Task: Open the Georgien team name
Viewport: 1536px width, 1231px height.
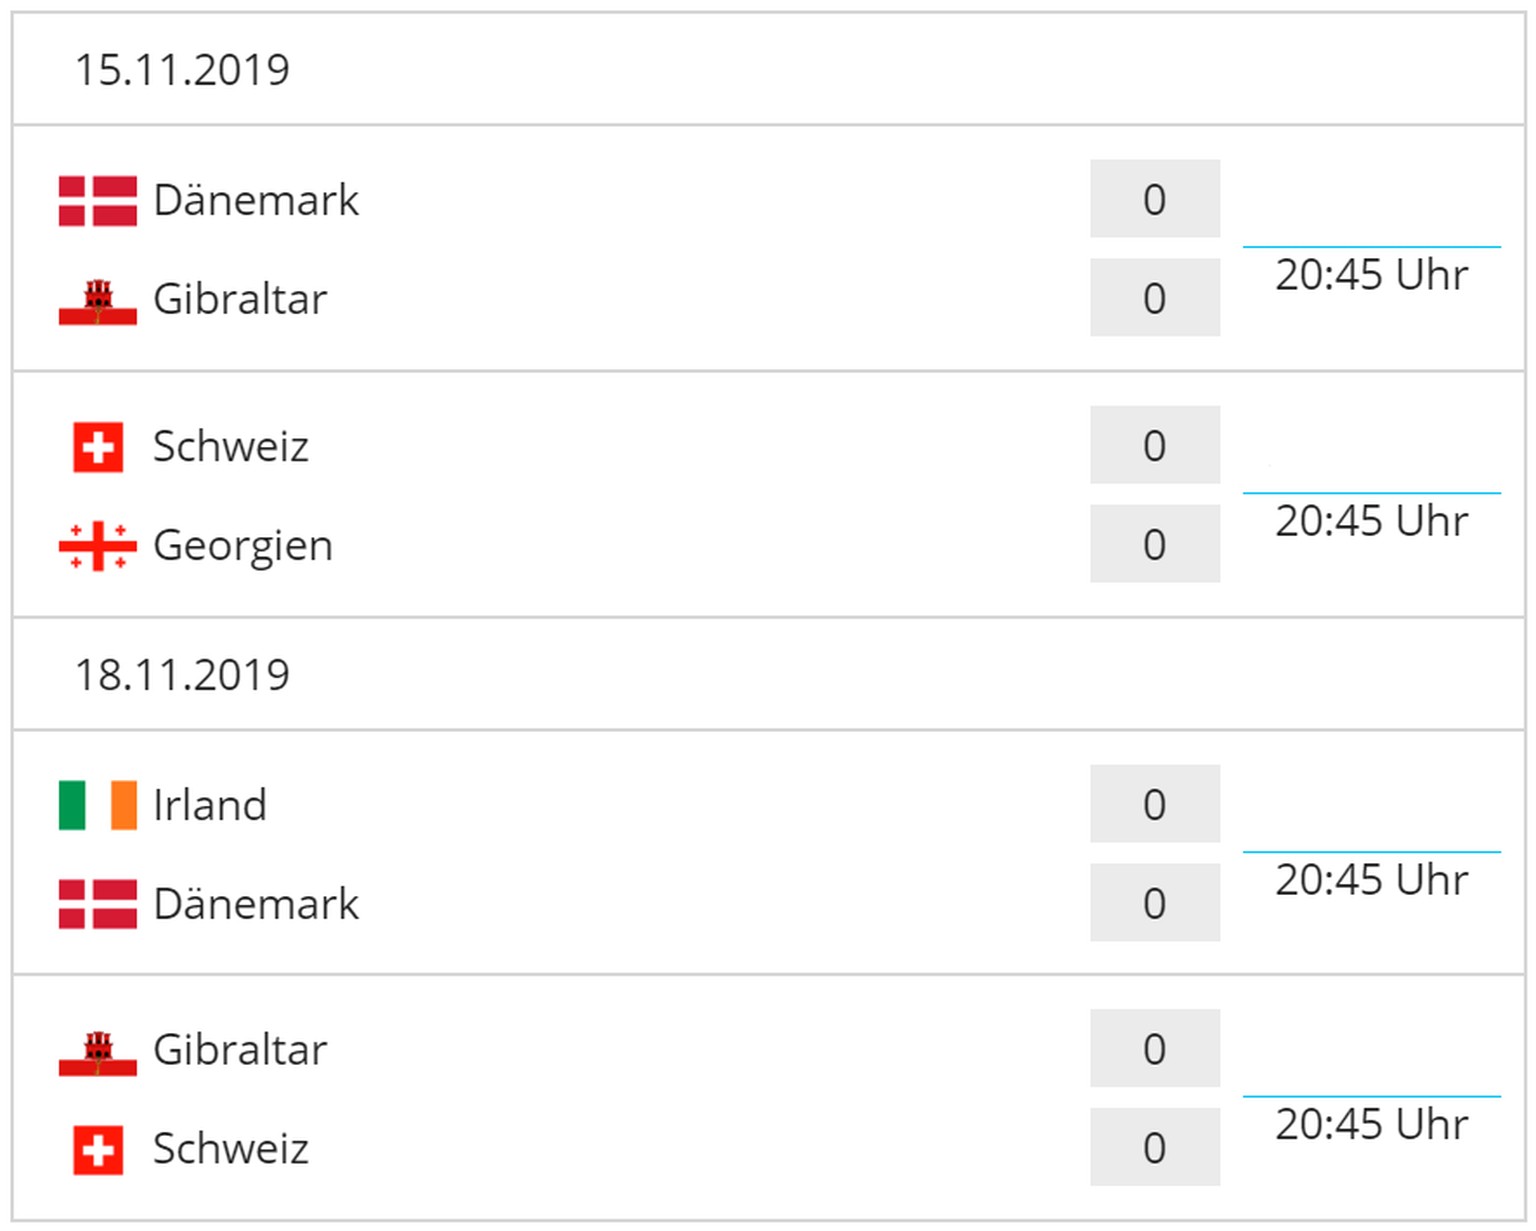Action: (242, 546)
